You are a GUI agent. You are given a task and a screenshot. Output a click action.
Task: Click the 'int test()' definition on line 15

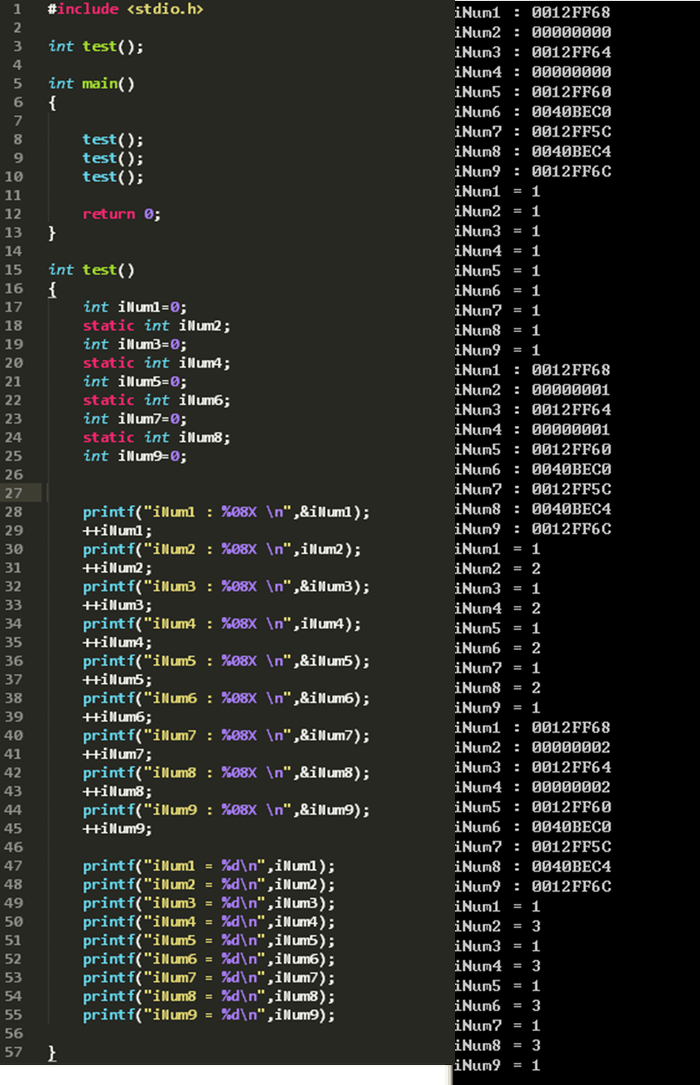91,270
